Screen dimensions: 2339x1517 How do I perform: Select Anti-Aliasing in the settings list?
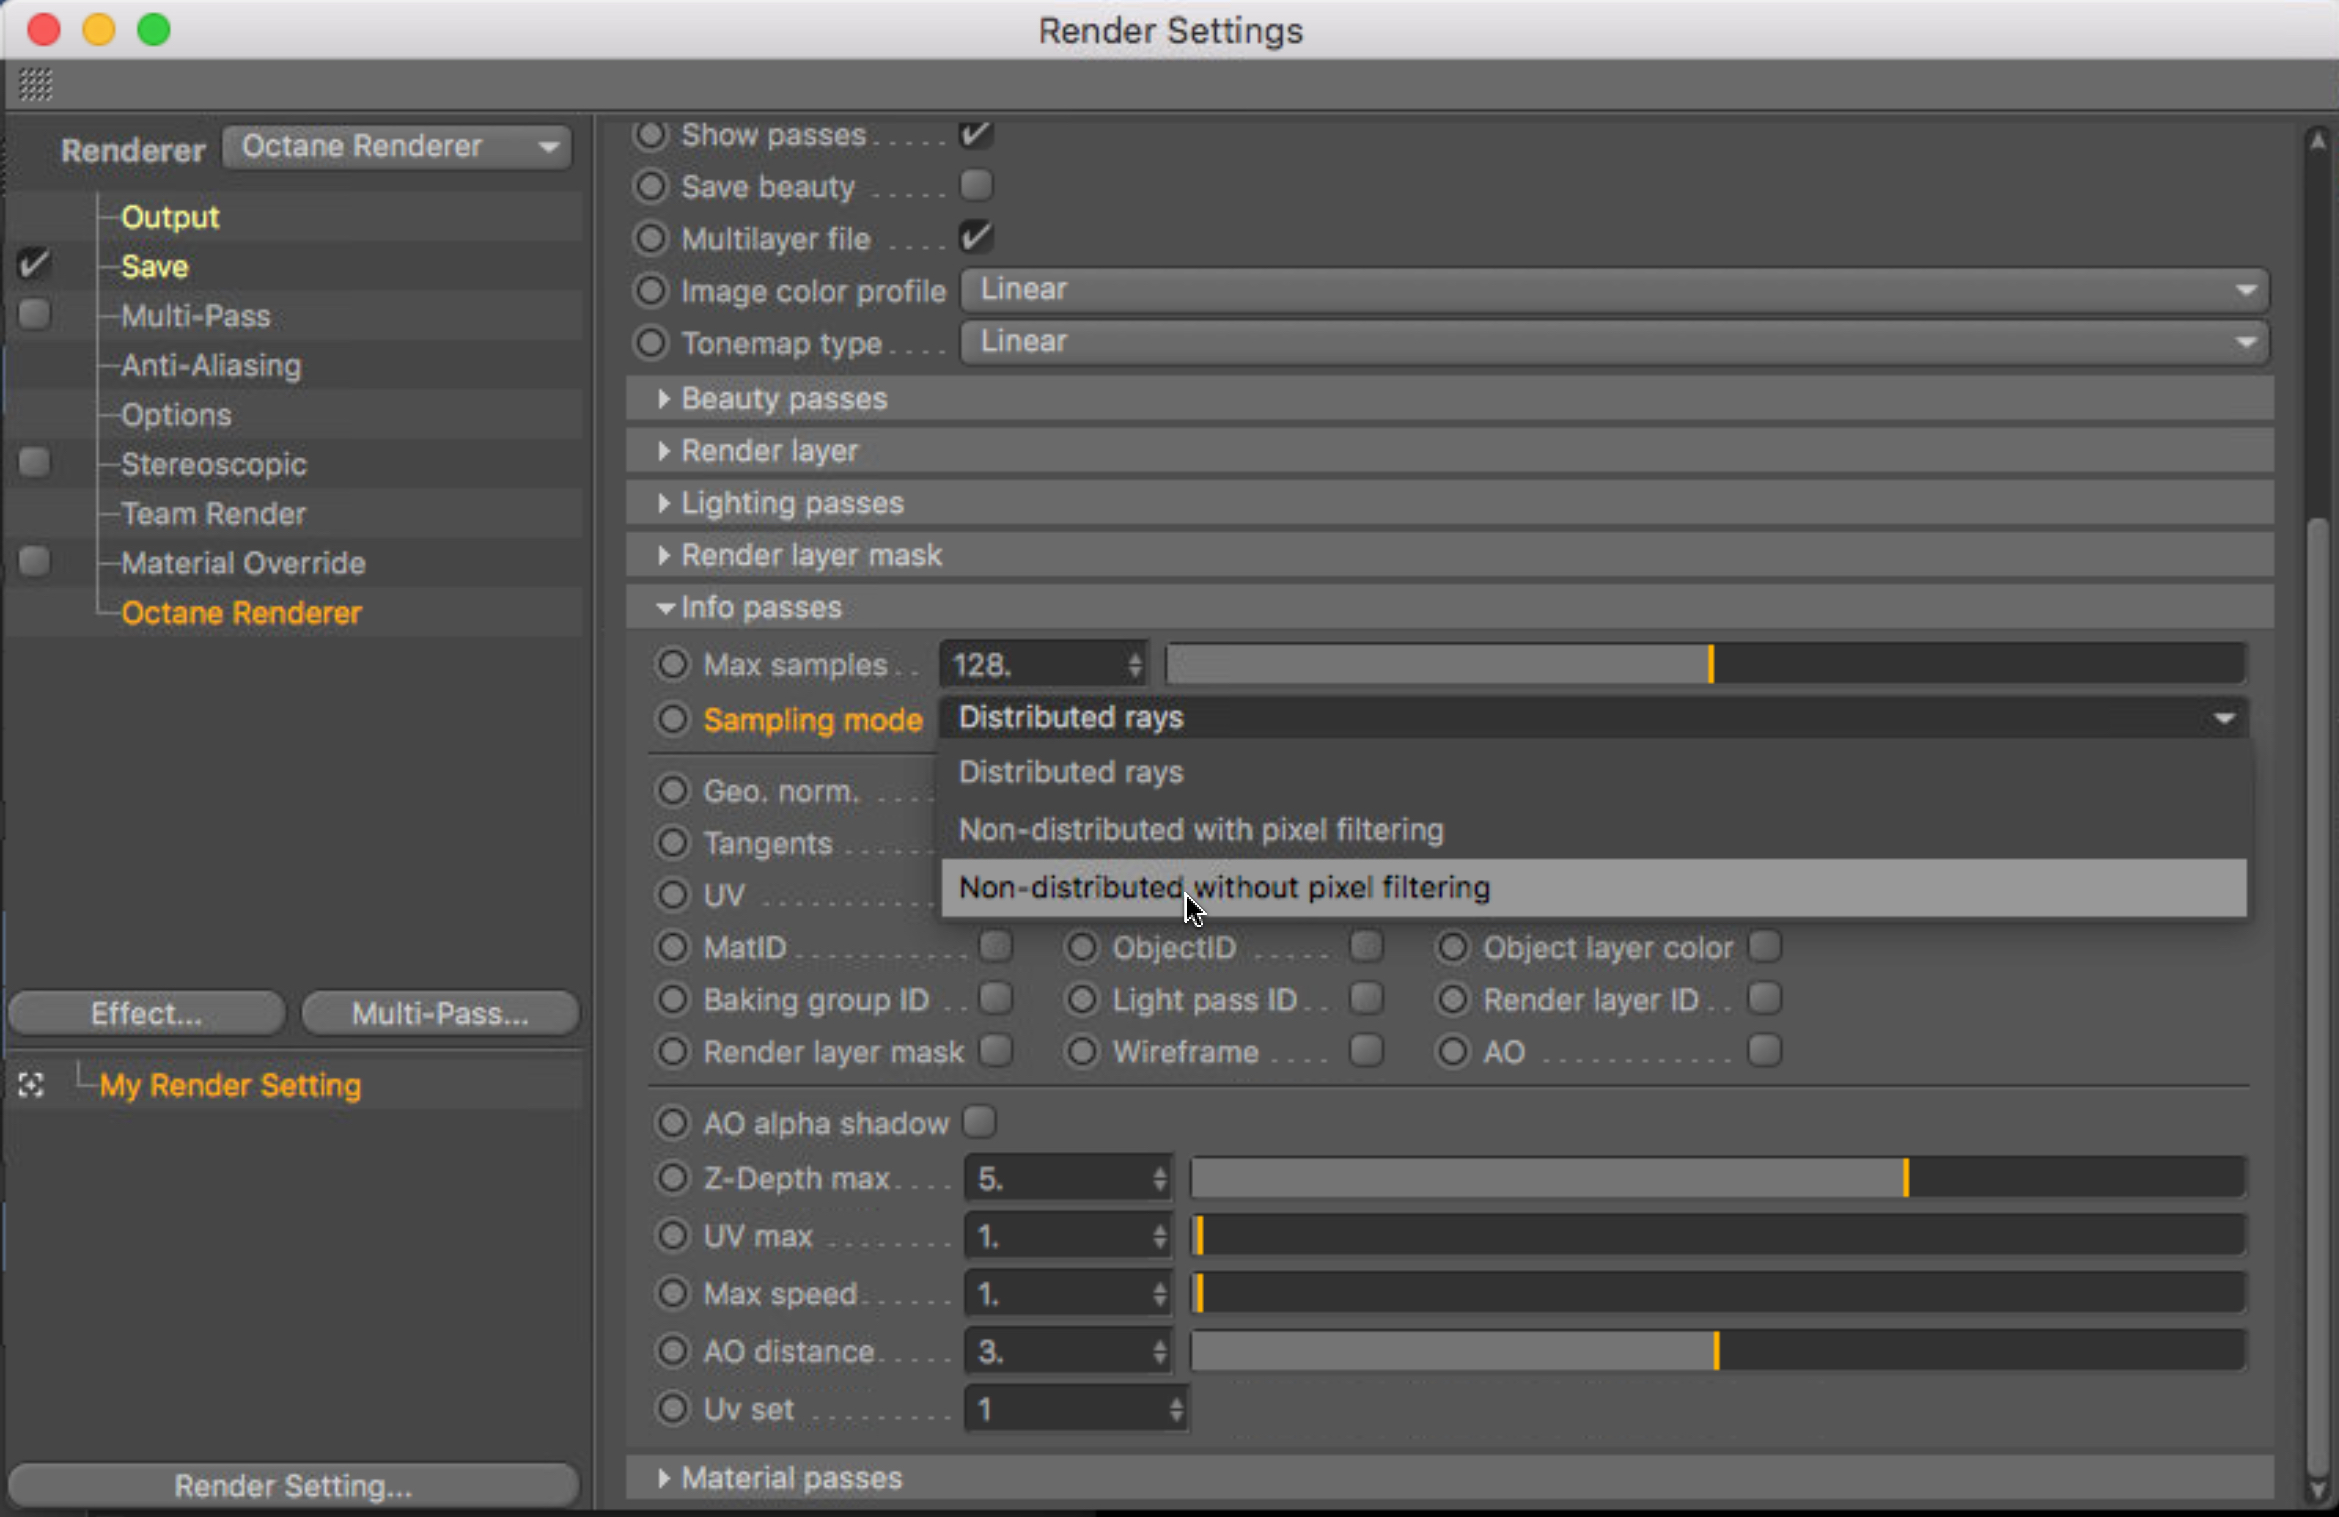coord(210,366)
